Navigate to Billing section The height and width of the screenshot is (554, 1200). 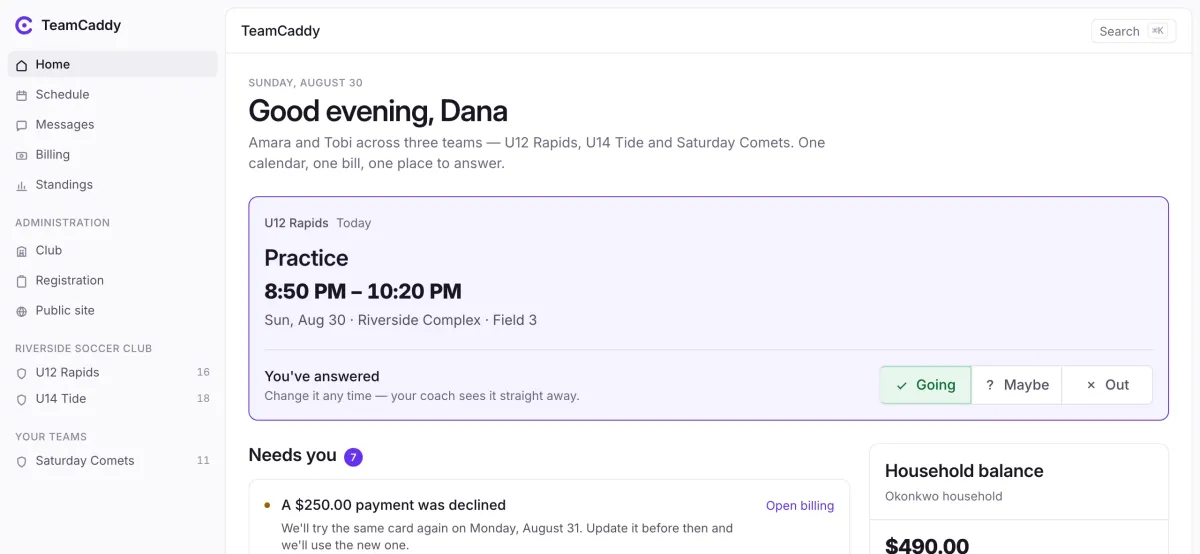click(x=113, y=154)
